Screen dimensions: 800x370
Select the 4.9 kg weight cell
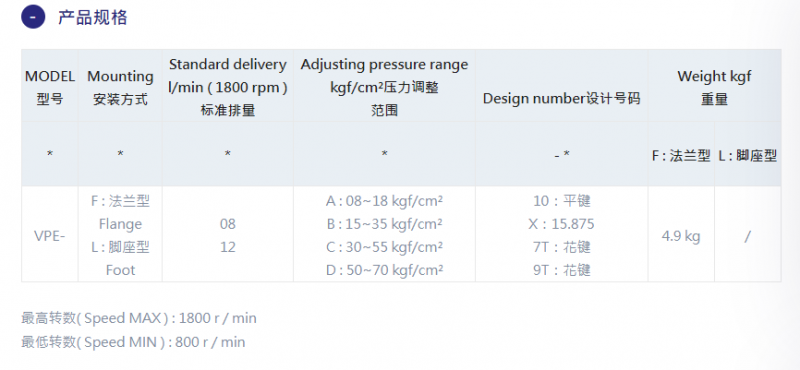pos(681,236)
